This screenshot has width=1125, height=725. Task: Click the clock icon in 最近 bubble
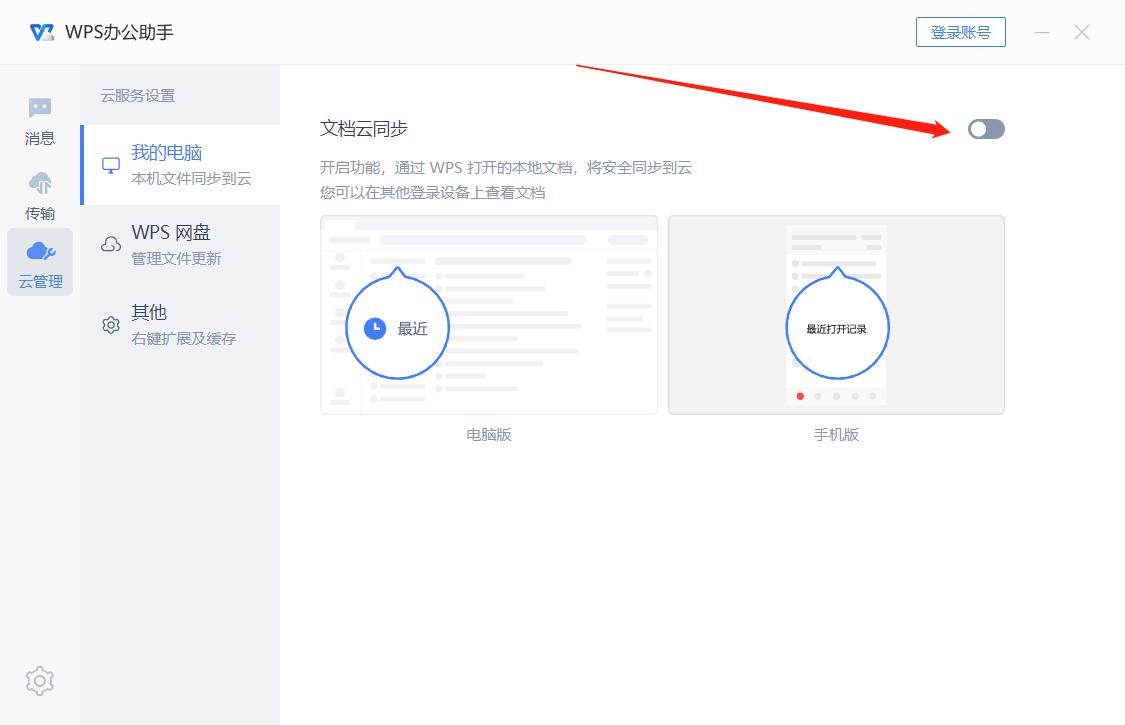pyautogui.click(x=375, y=329)
